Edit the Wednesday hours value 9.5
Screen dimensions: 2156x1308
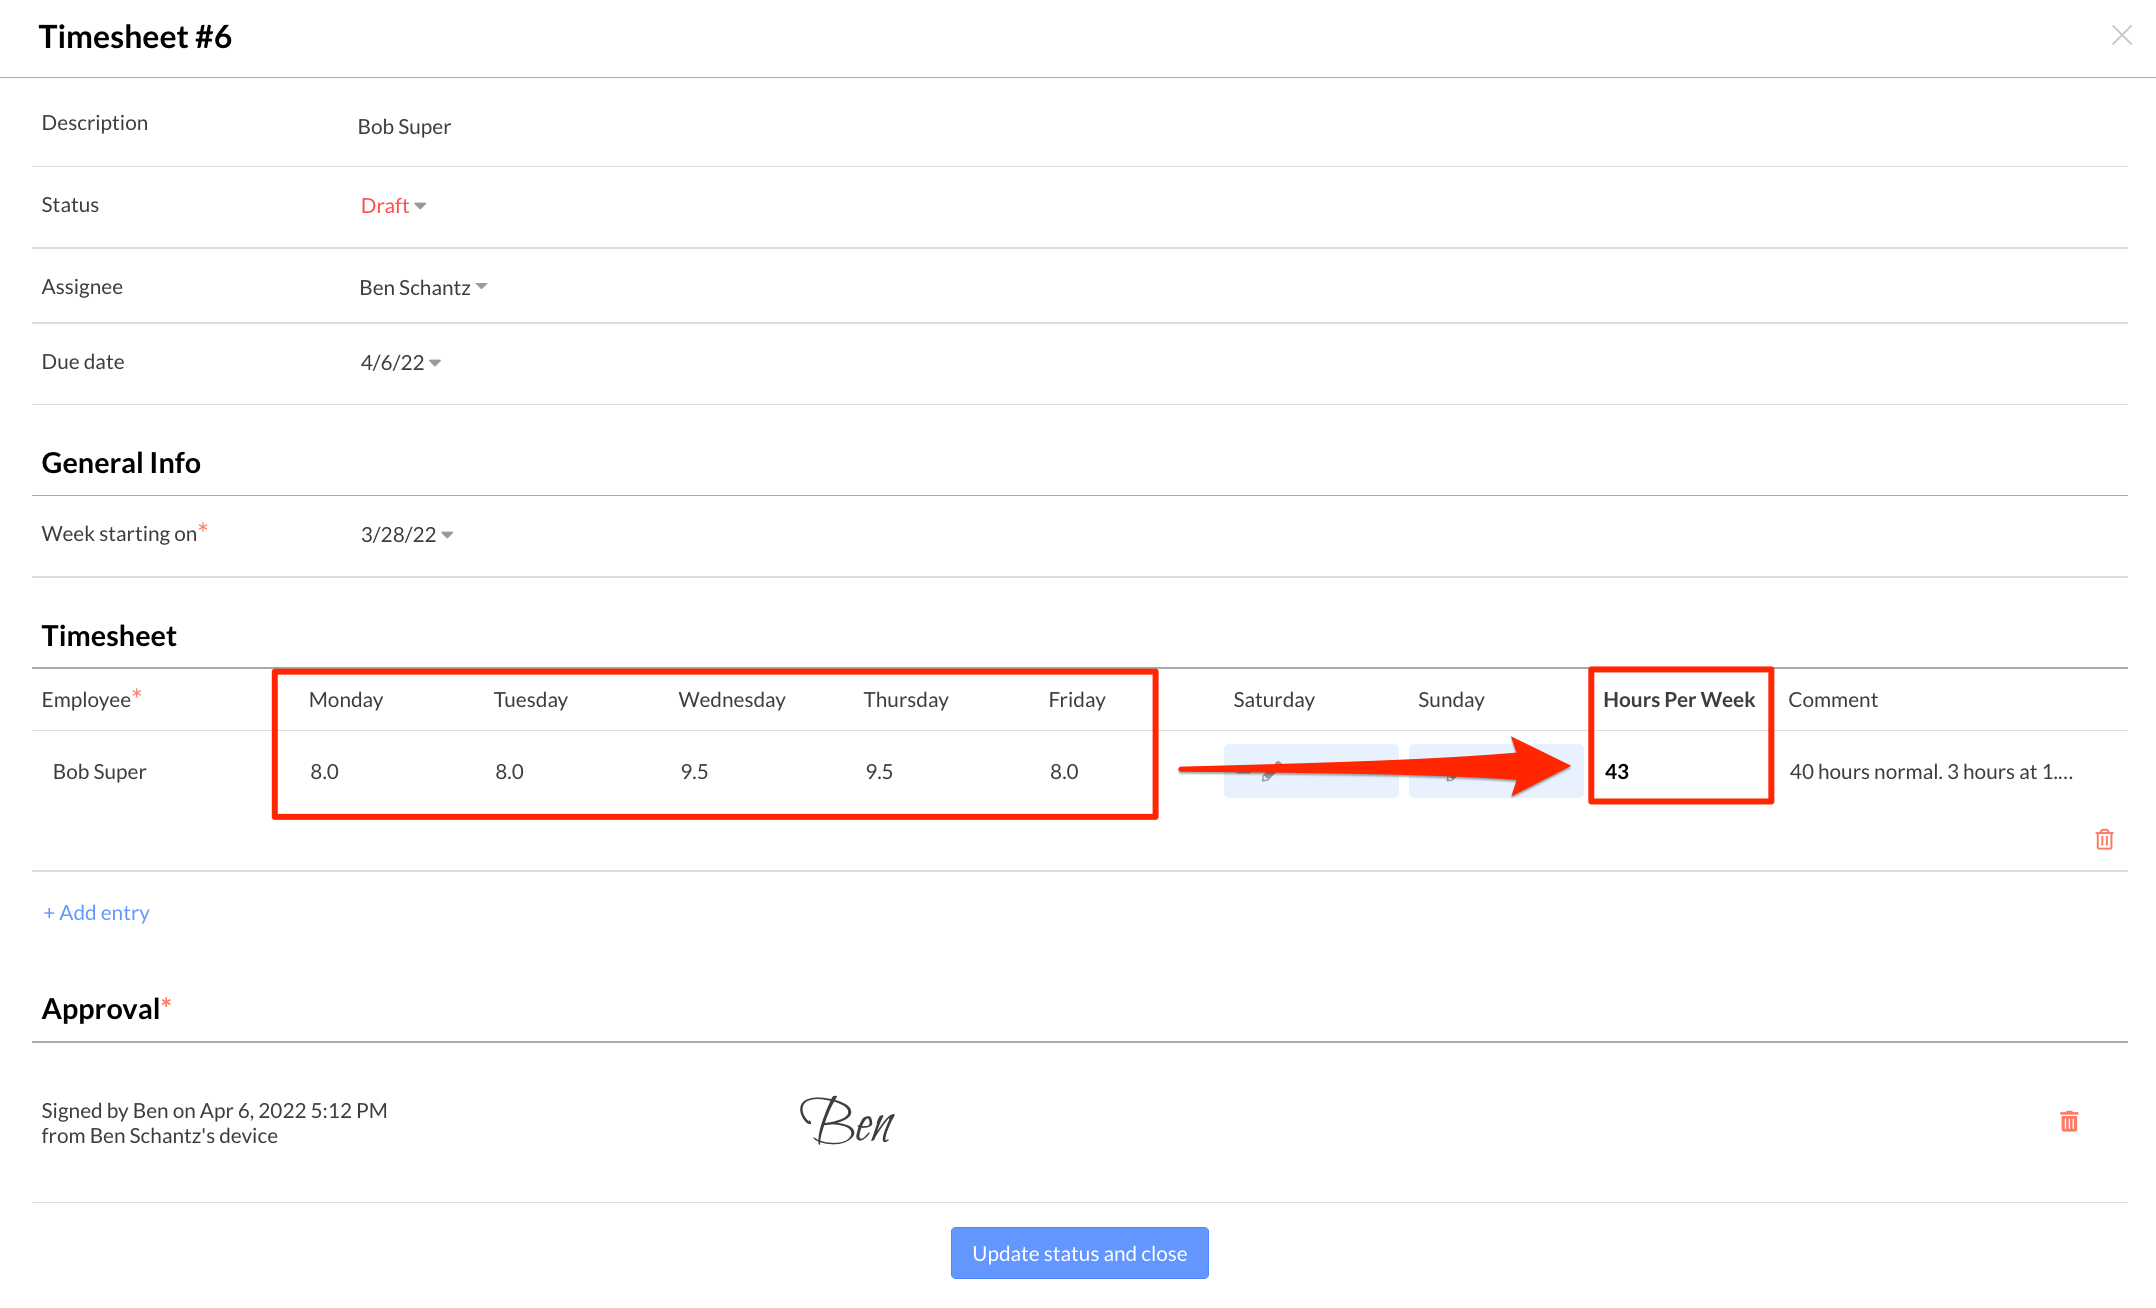click(694, 772)
